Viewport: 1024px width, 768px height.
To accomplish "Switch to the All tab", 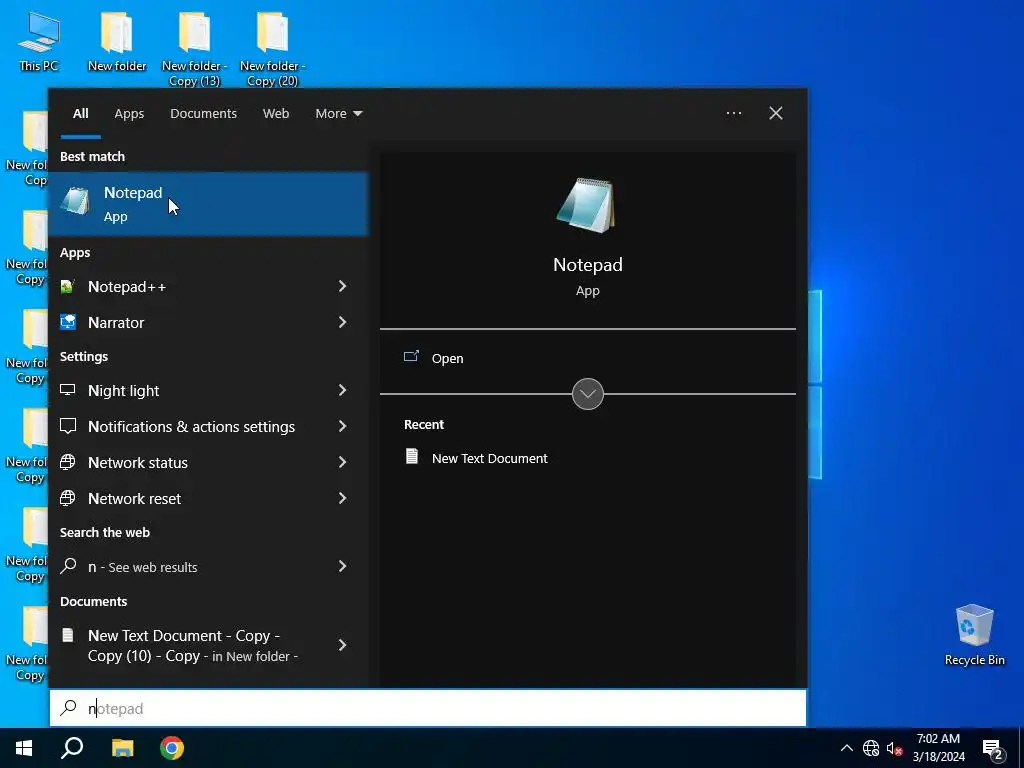I will point(80,114).
